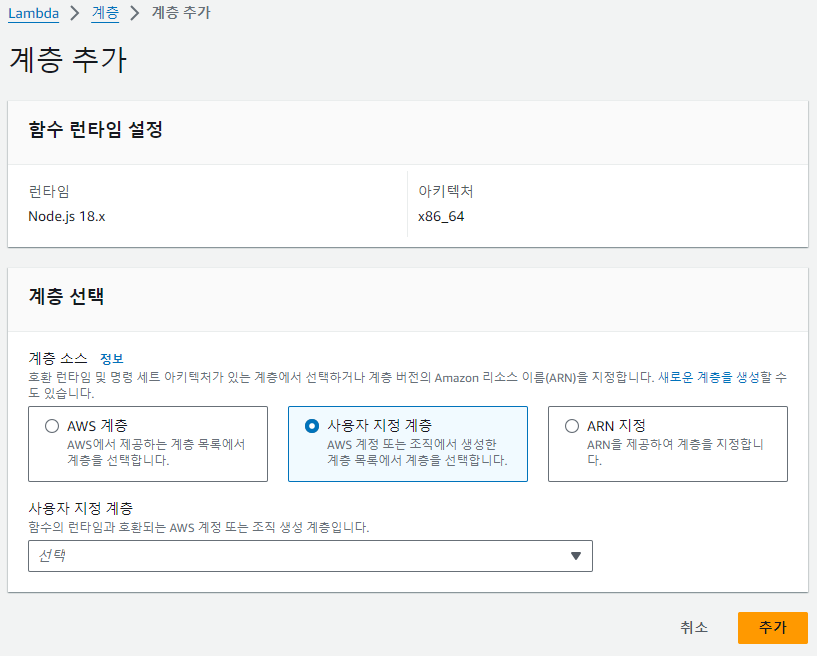
Task: Click the 함수 런타임 설정 heading
Action: click(96, 129)
